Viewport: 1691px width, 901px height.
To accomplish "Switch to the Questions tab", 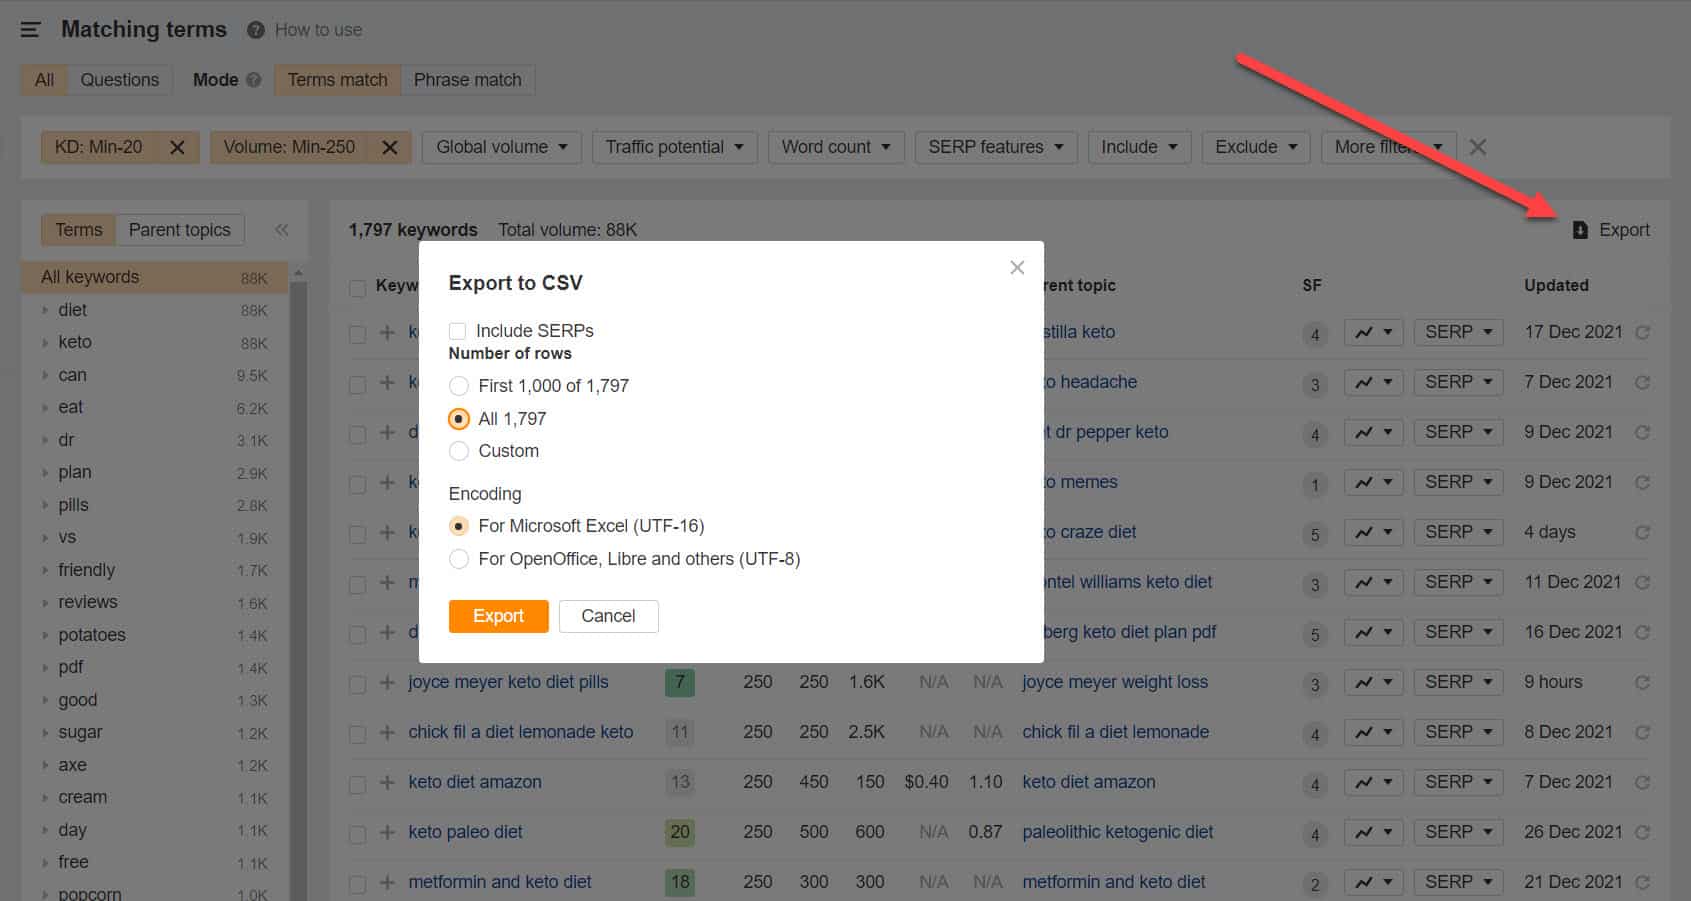I will (x=119, y=79).
